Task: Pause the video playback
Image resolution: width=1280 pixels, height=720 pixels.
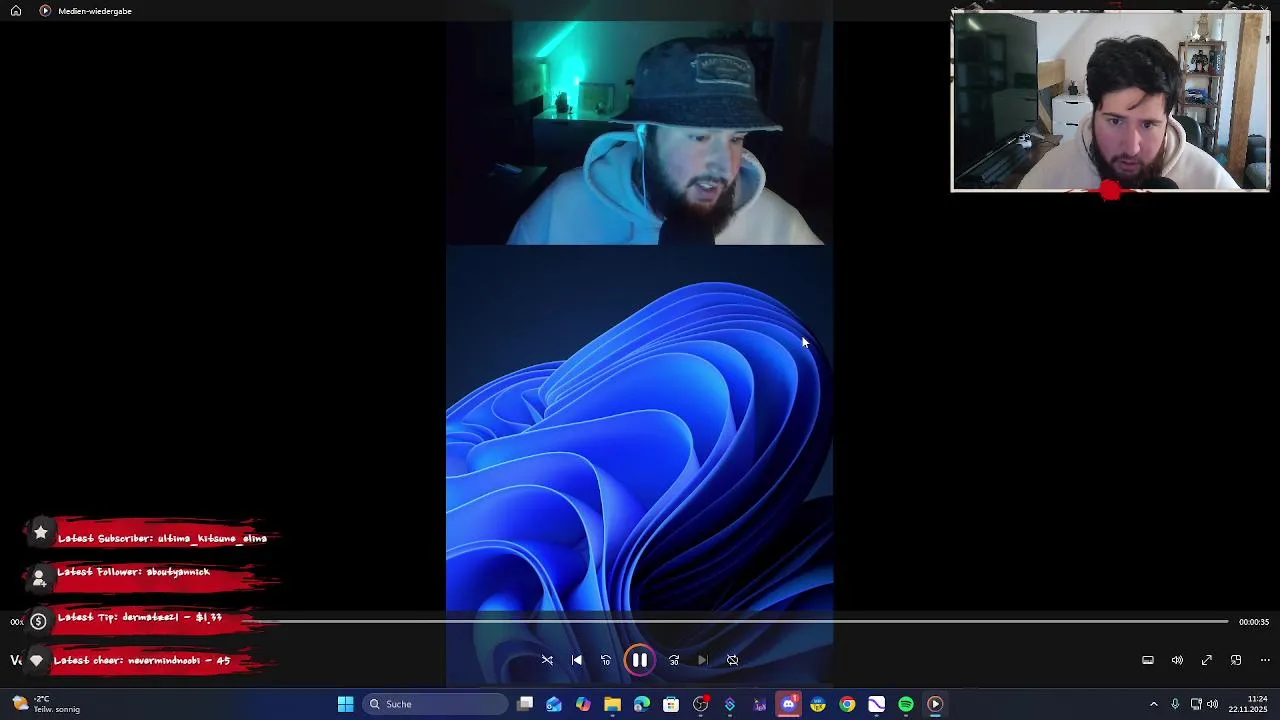Action: (x=639, y=660)
